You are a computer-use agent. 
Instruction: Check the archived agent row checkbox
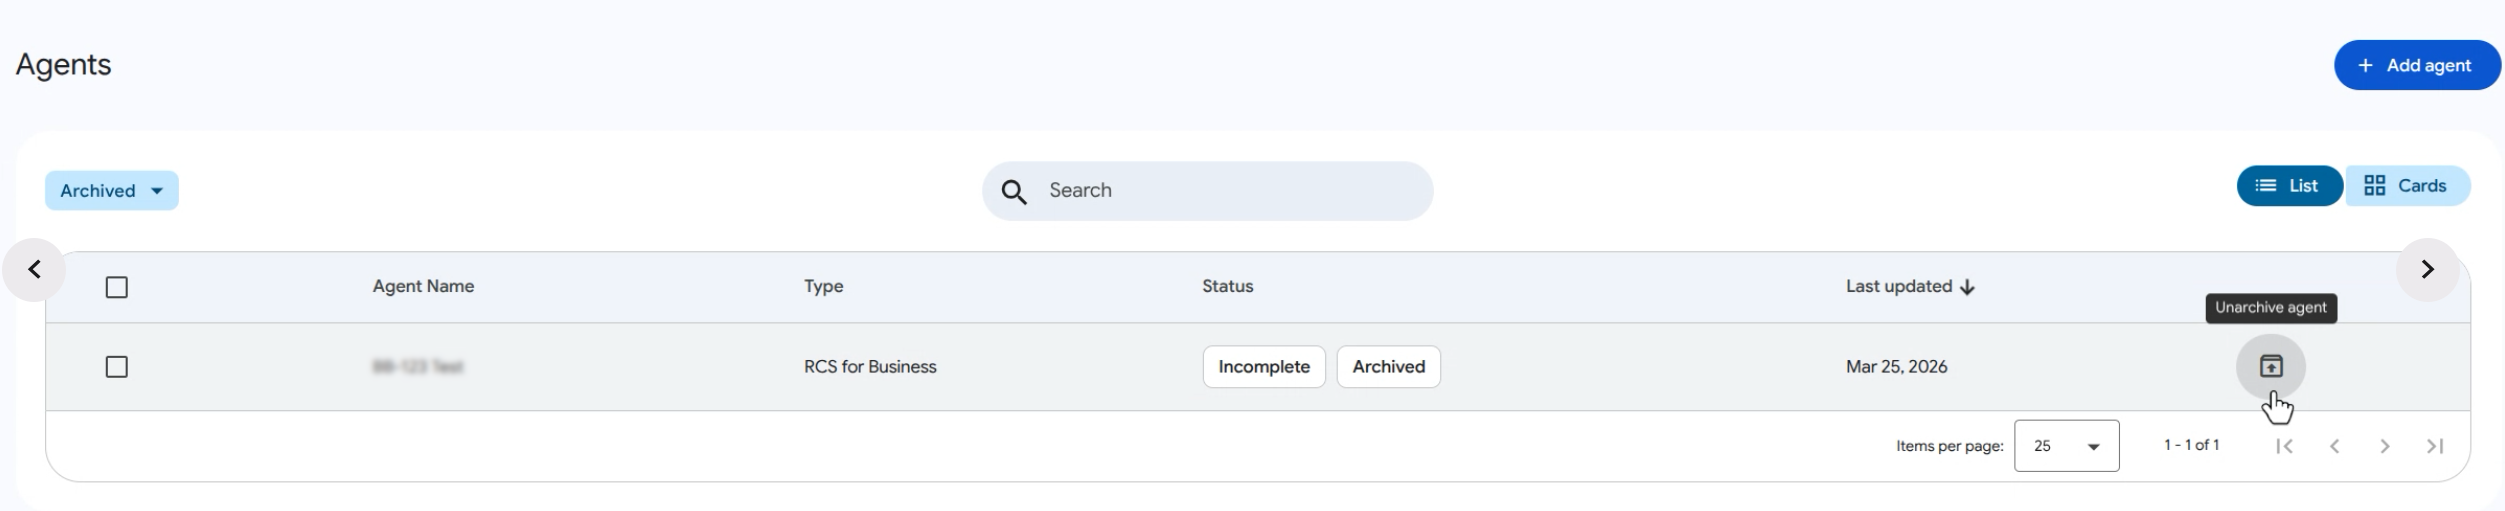tap(117, 367)
